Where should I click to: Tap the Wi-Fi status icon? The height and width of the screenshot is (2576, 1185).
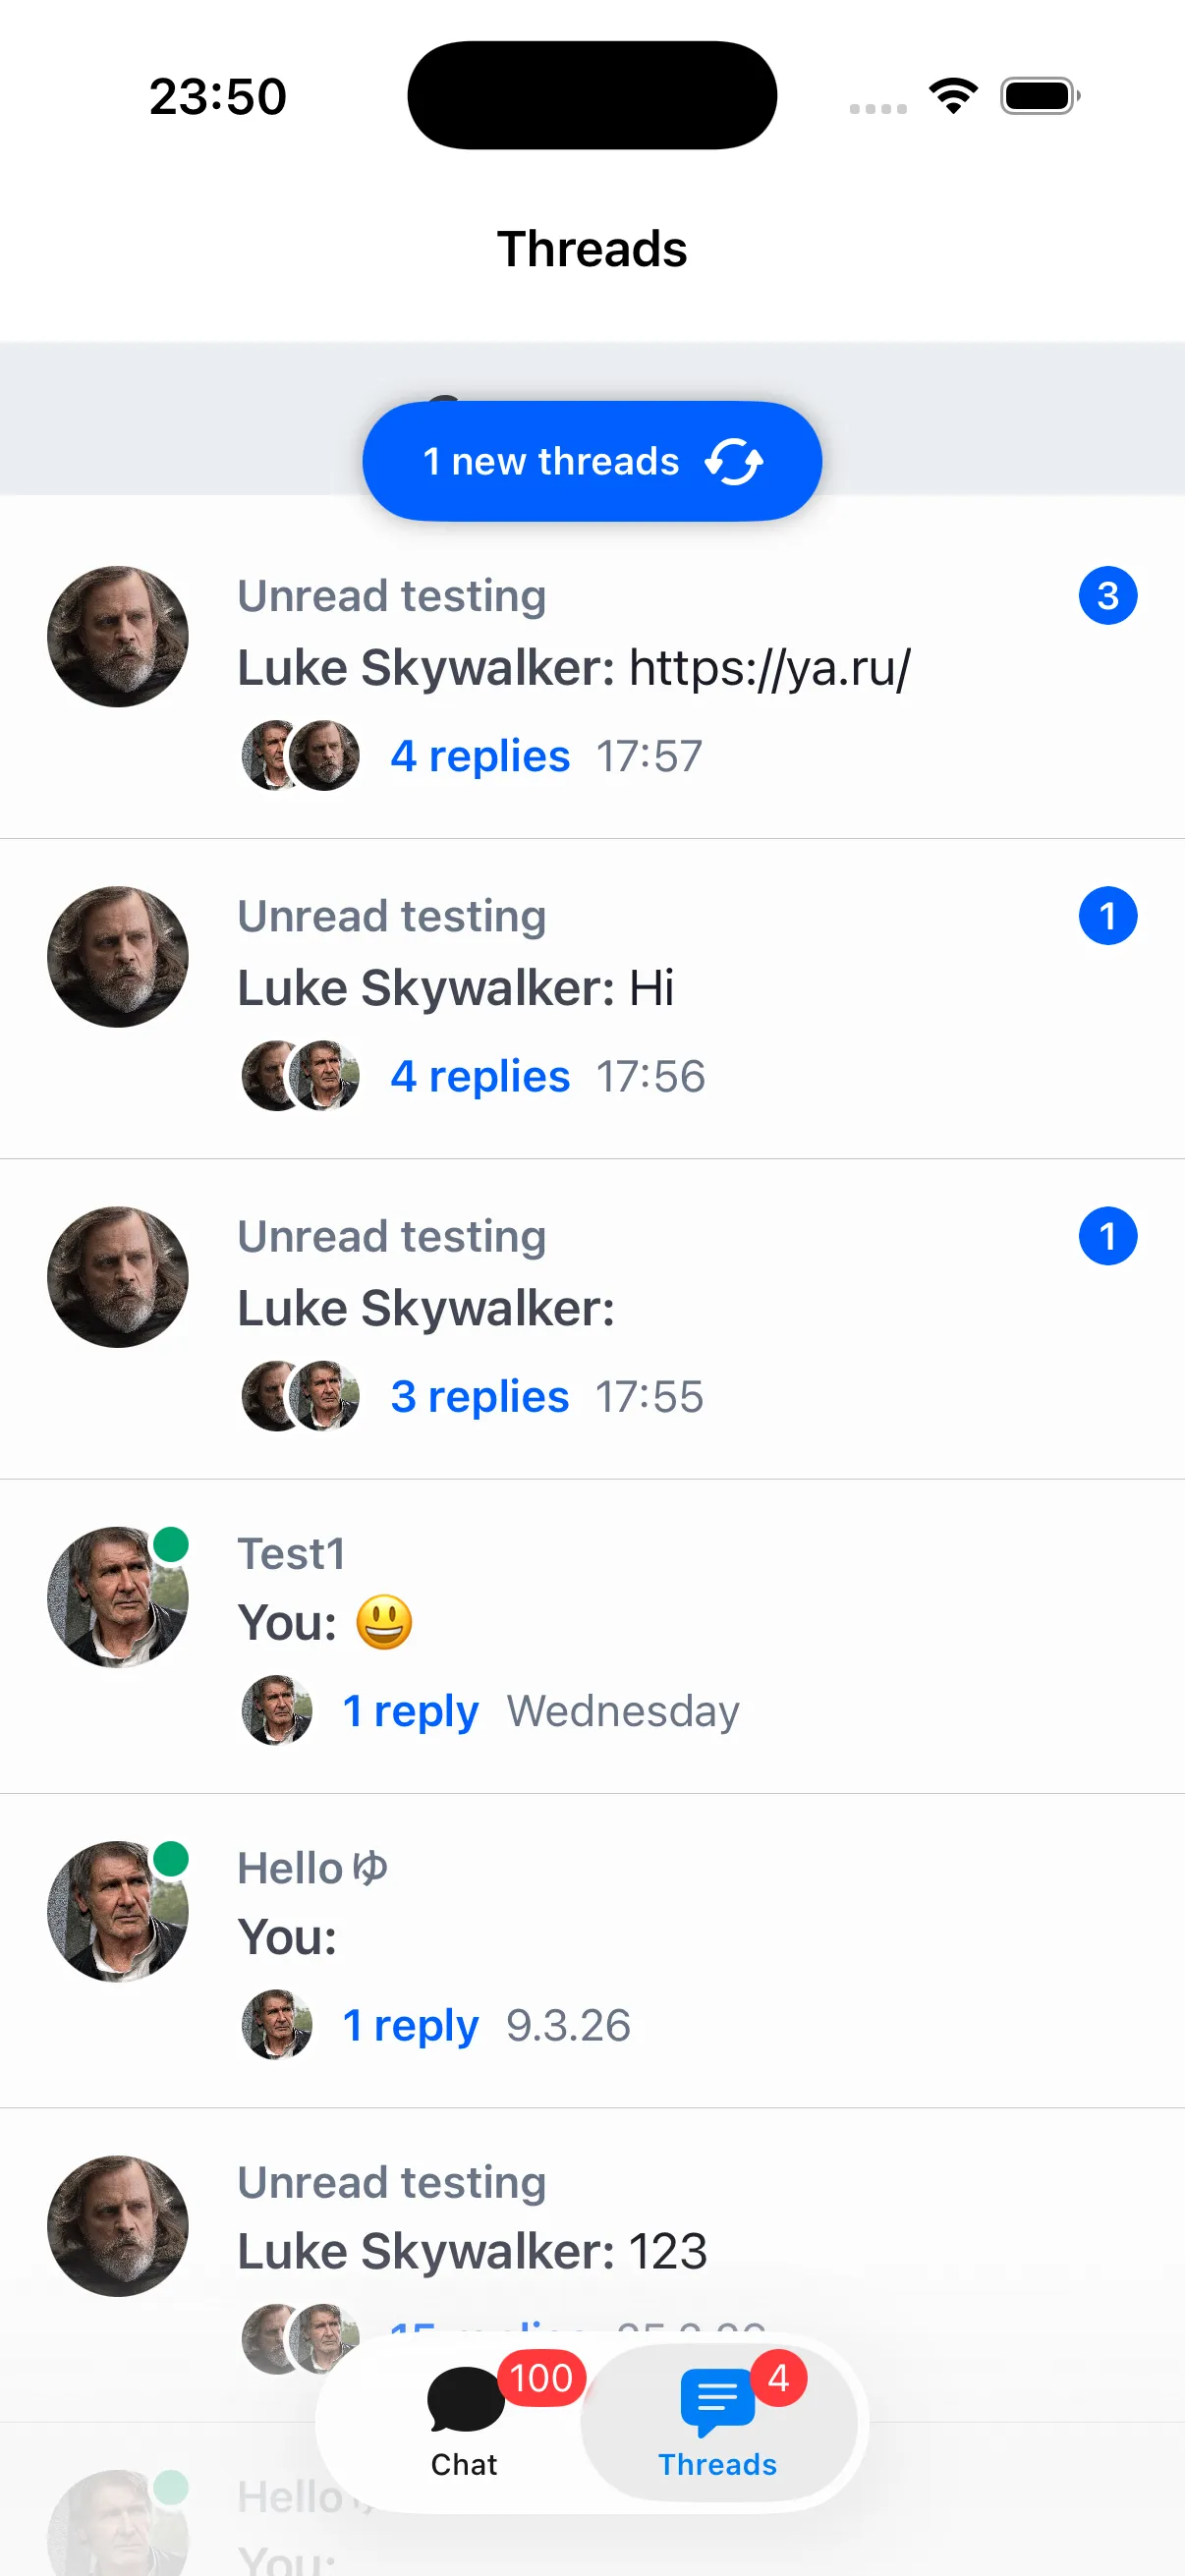tap(953, 96)
